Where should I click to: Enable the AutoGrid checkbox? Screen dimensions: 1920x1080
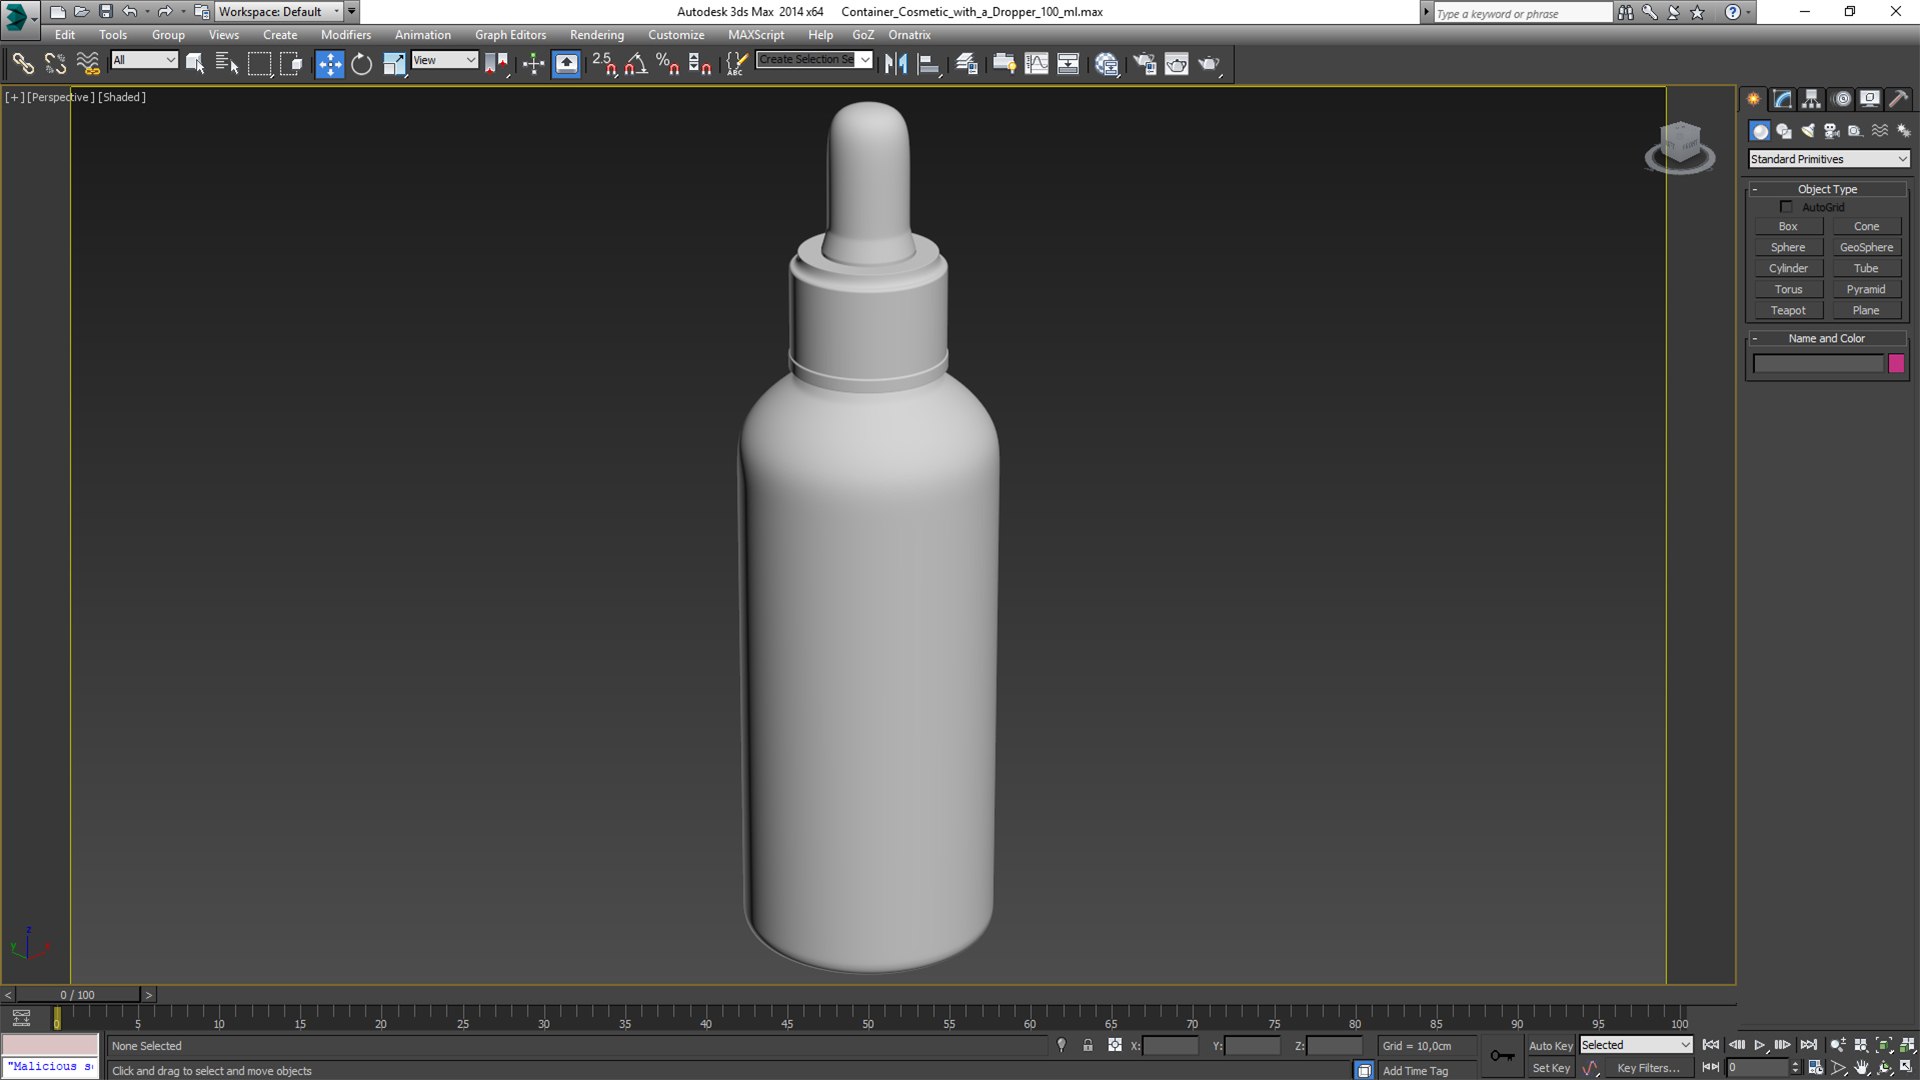pos(1786,207)
